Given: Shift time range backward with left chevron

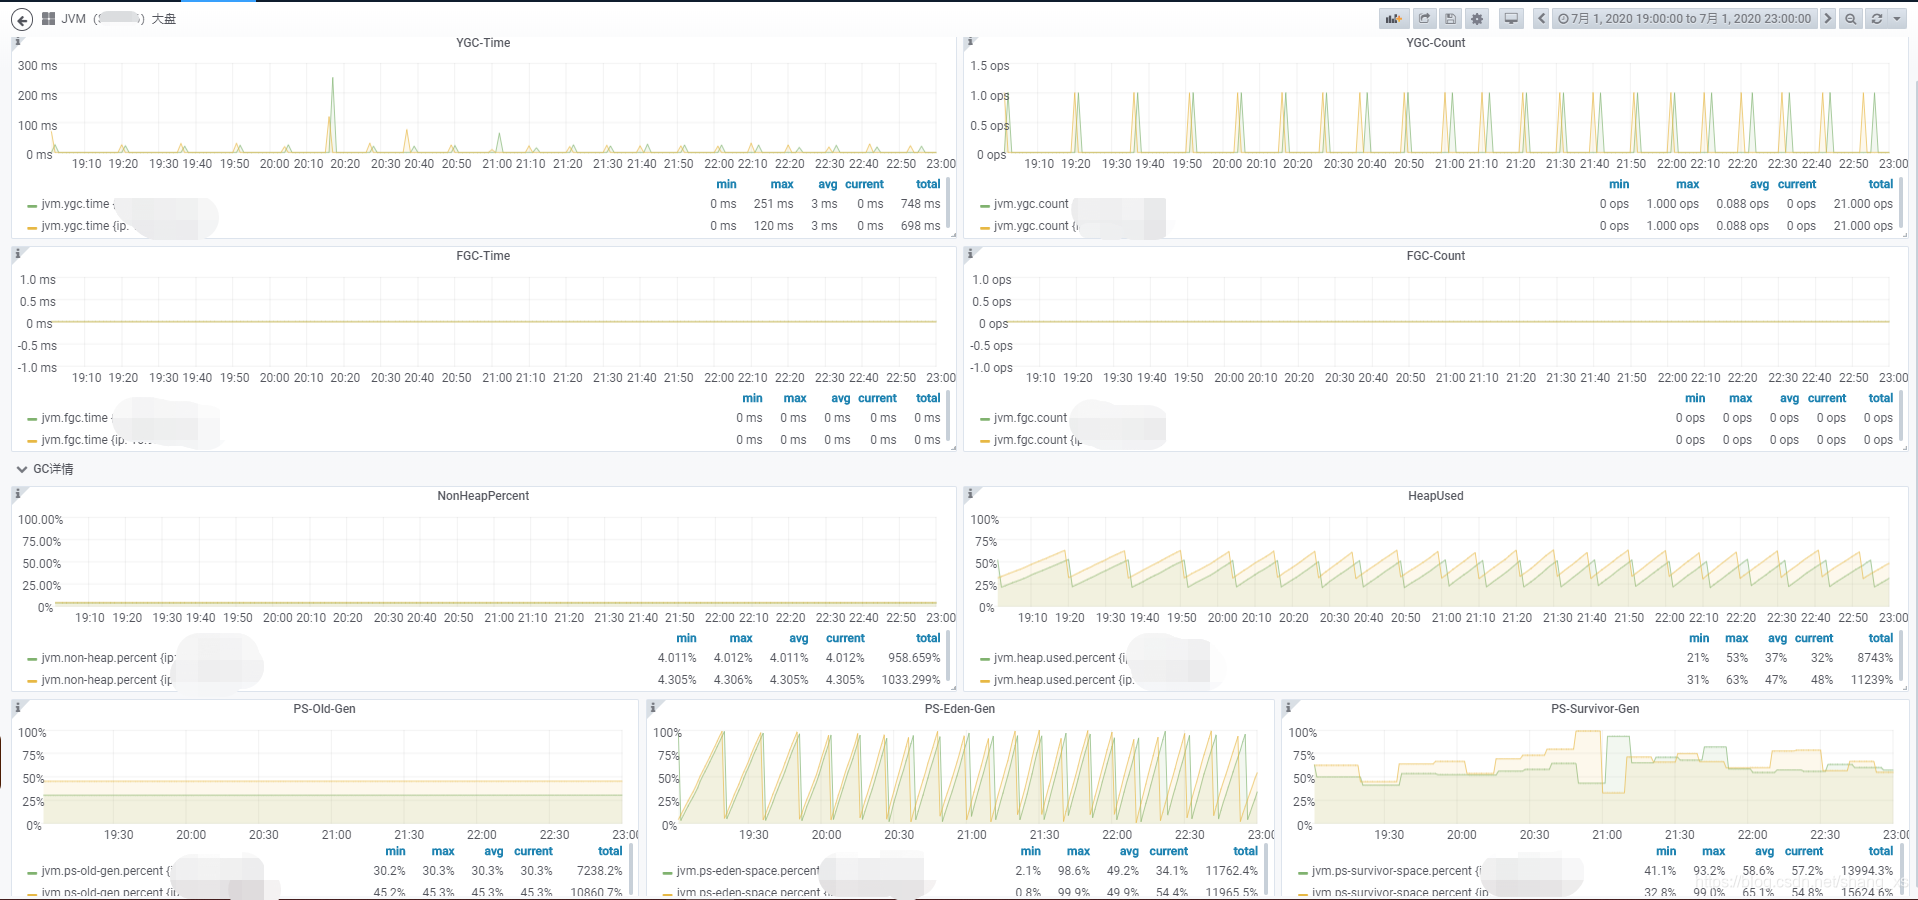Looking at the screenshot, I should tap(1541, 19).
